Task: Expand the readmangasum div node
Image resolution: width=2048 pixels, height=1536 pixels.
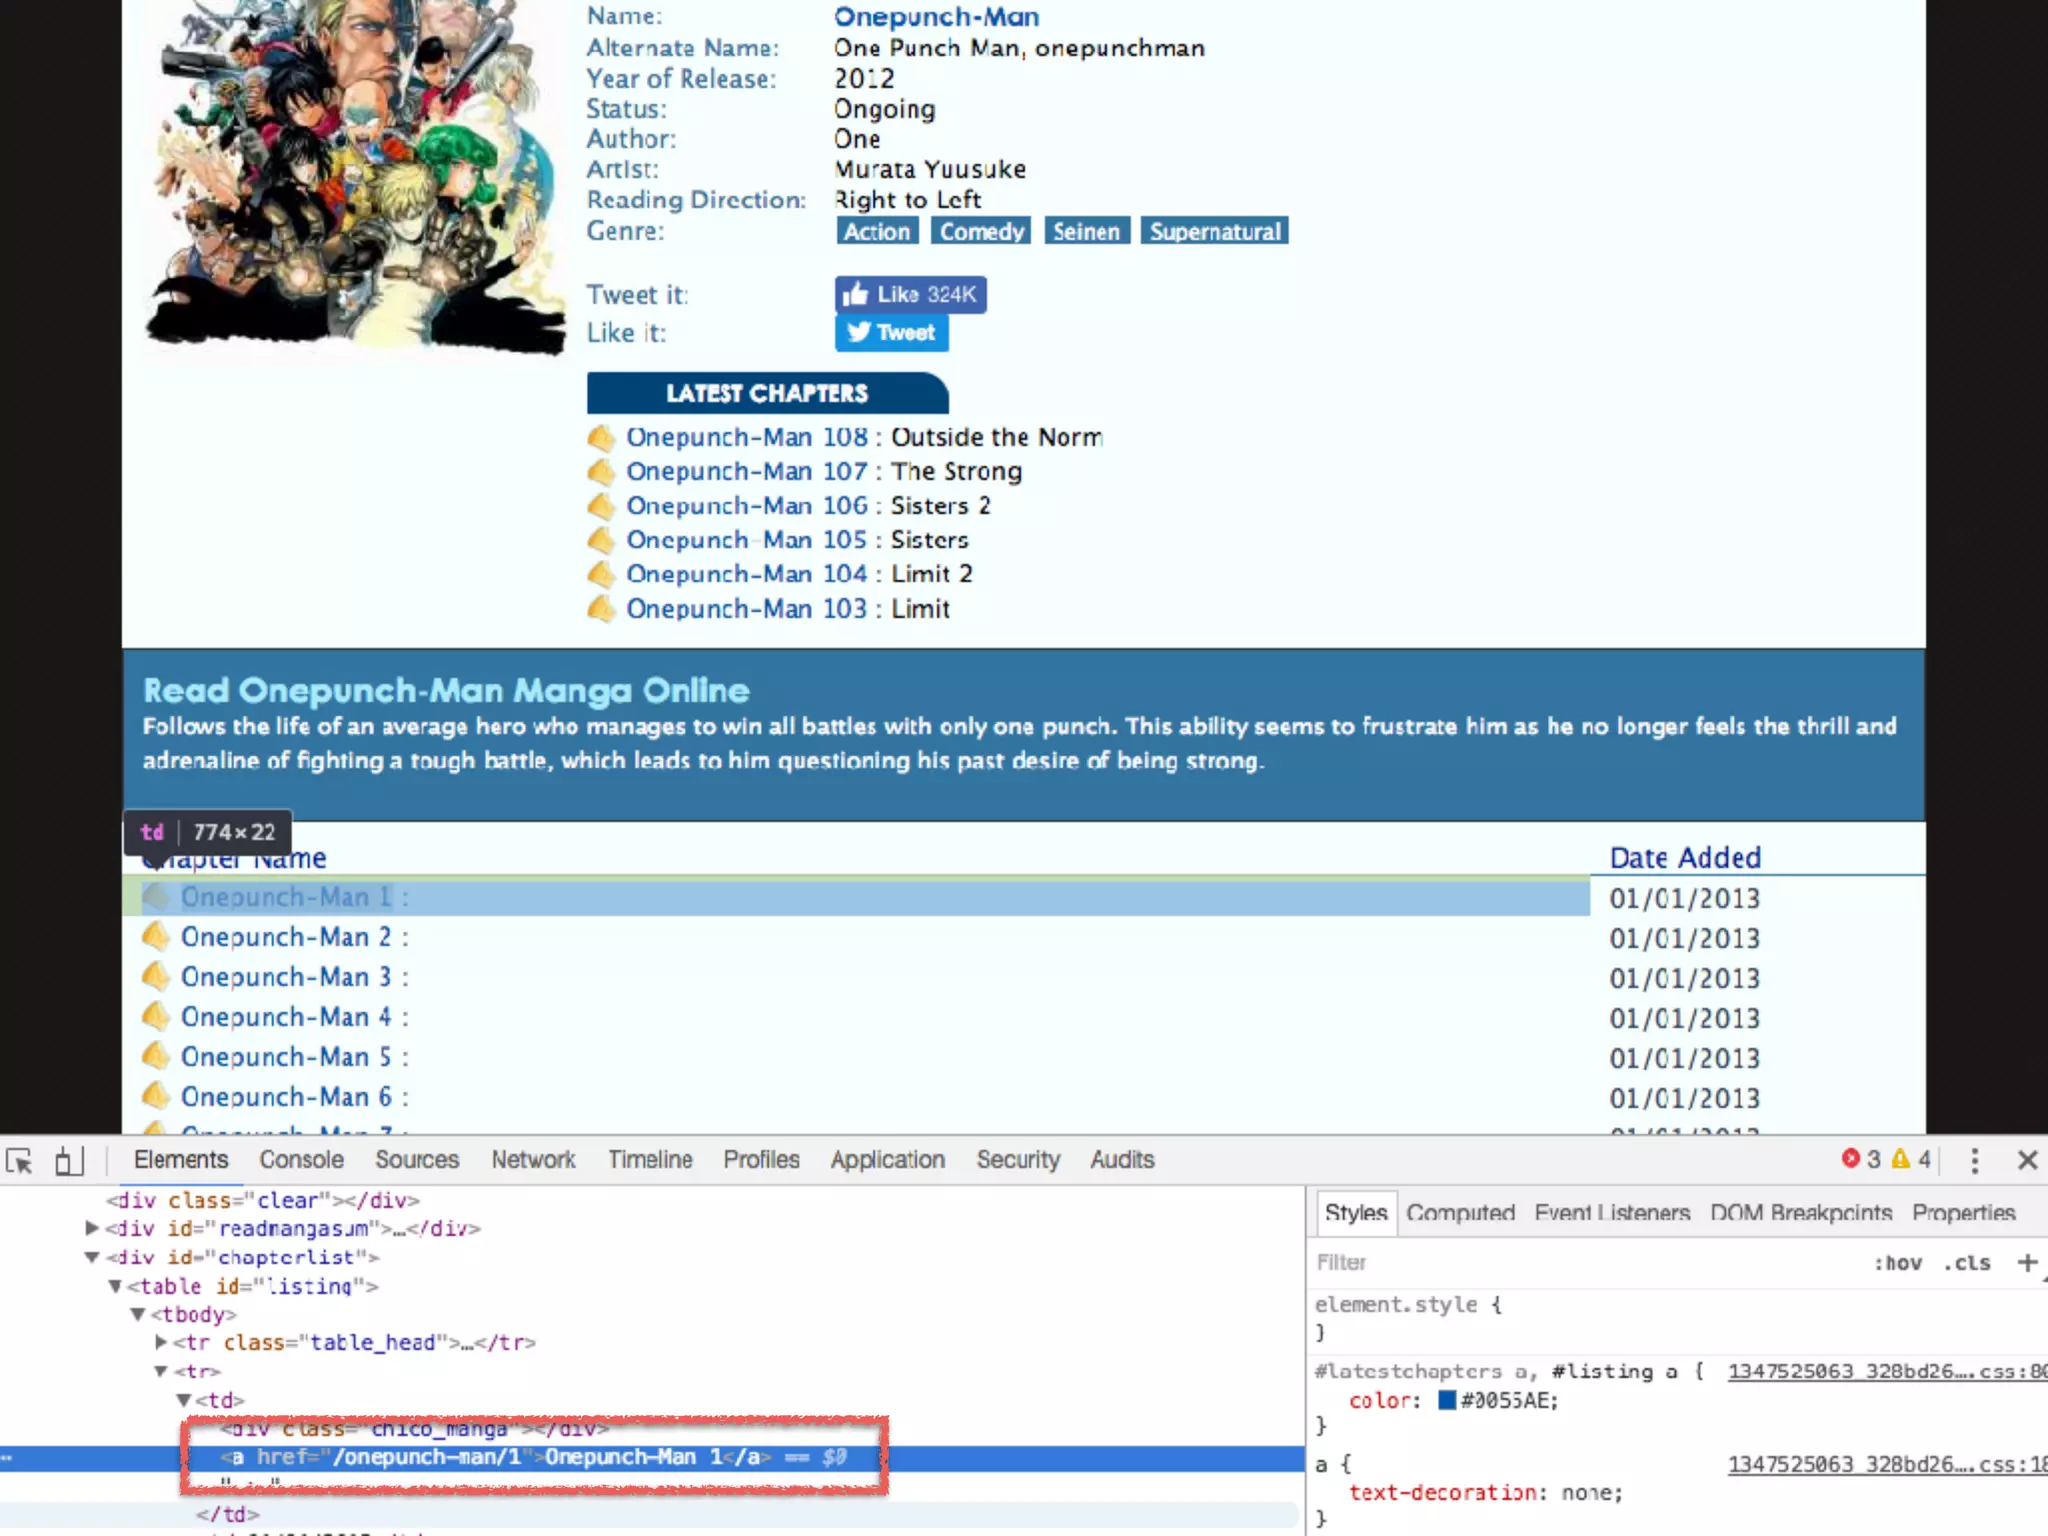Action: point(92,1228)
